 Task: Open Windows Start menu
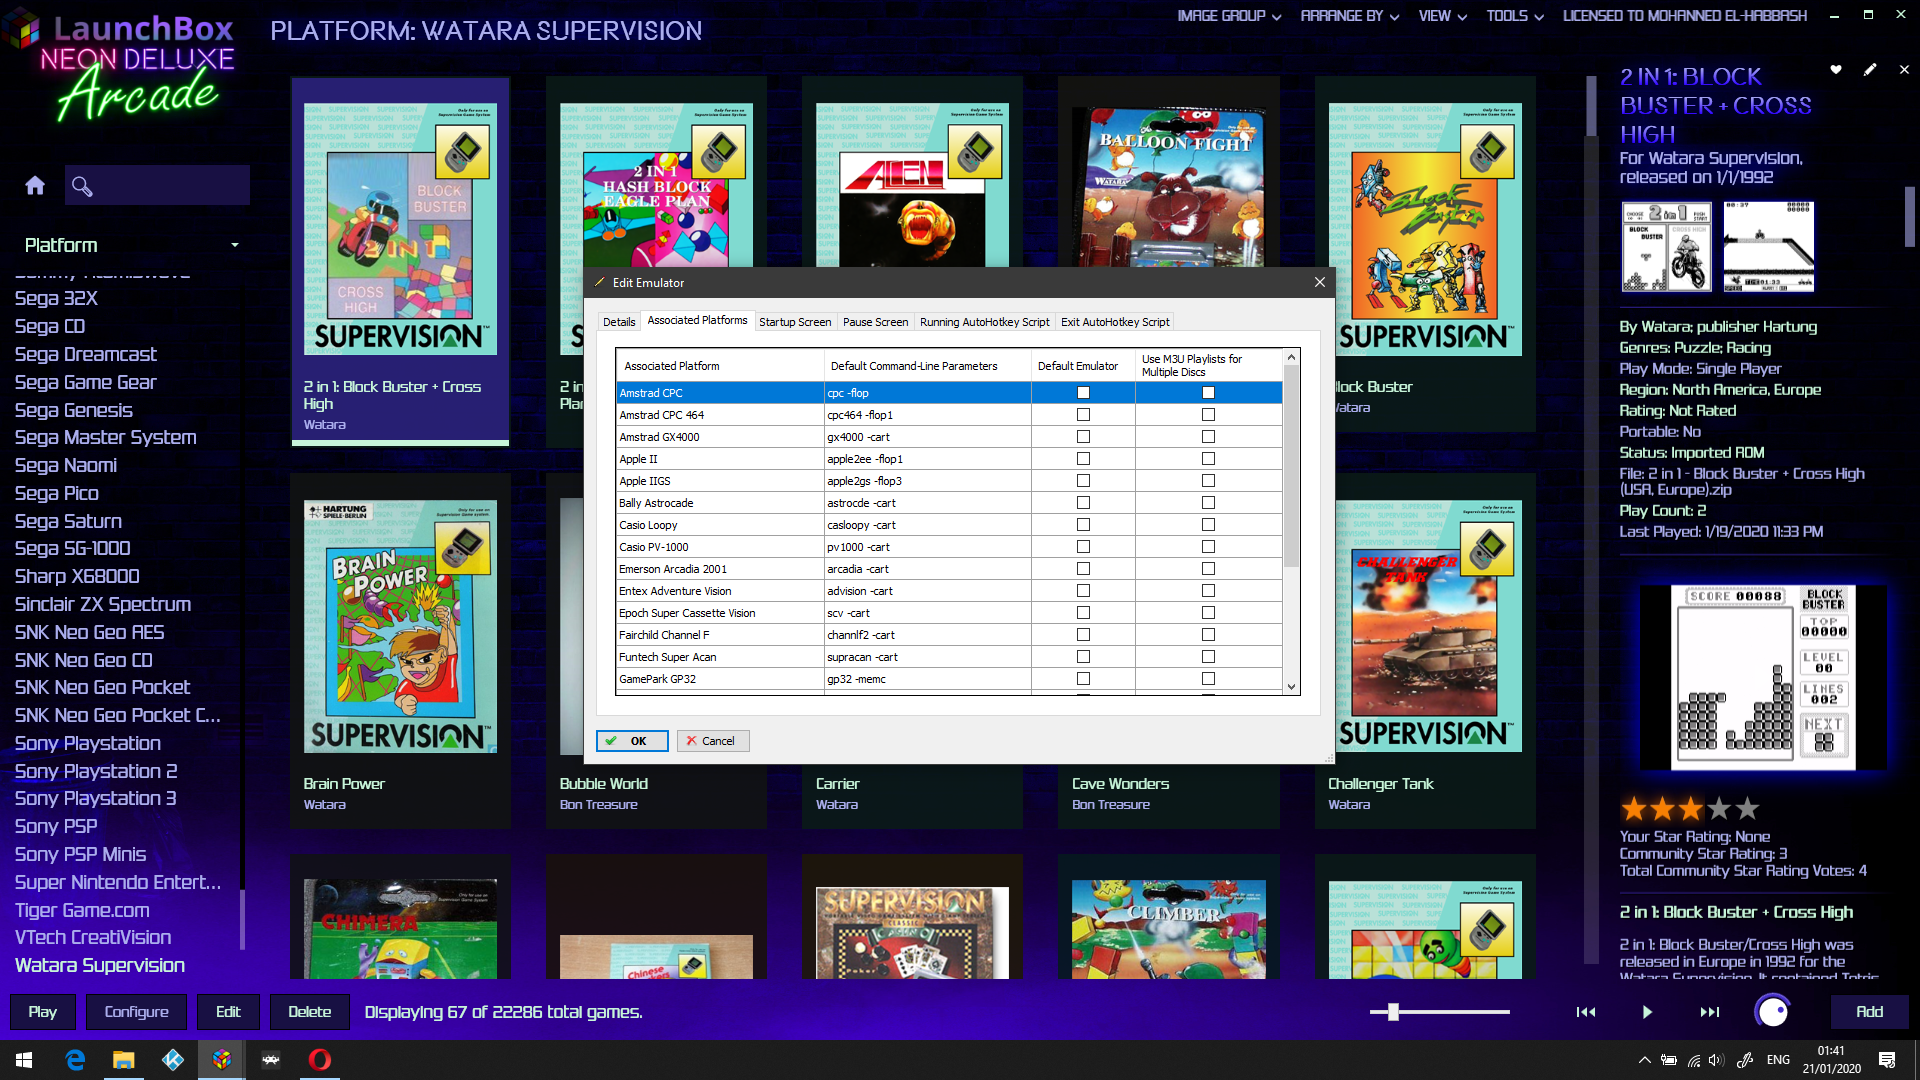coord(24,1060)
